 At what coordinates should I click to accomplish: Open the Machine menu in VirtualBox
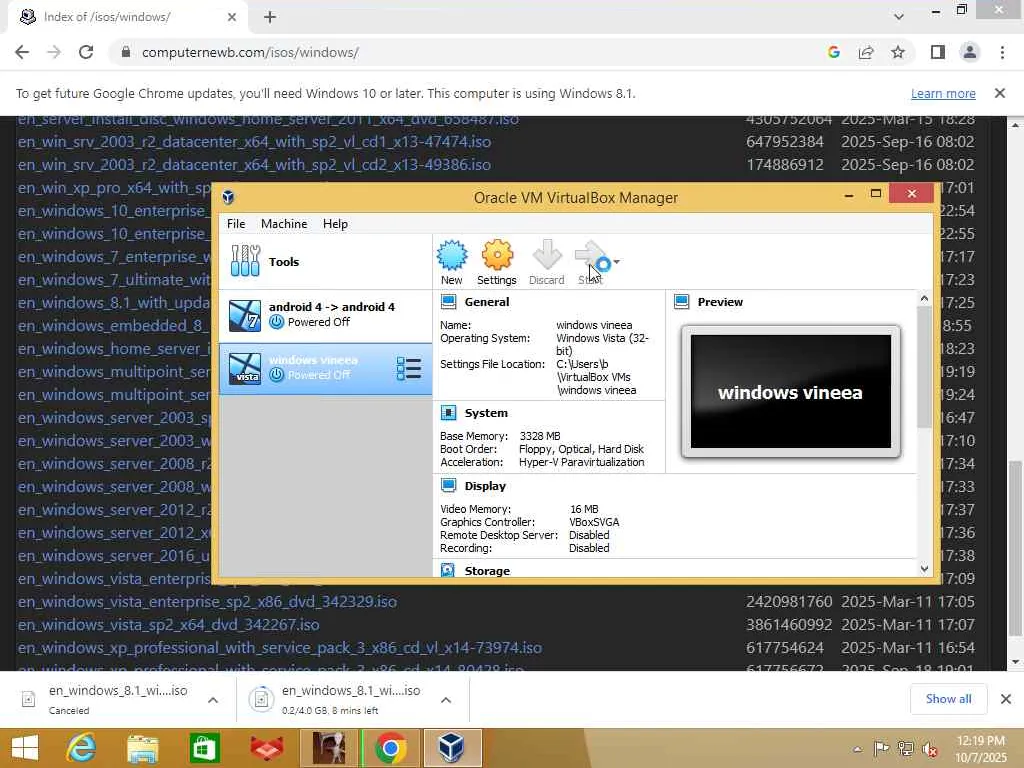tap(284, 224)
